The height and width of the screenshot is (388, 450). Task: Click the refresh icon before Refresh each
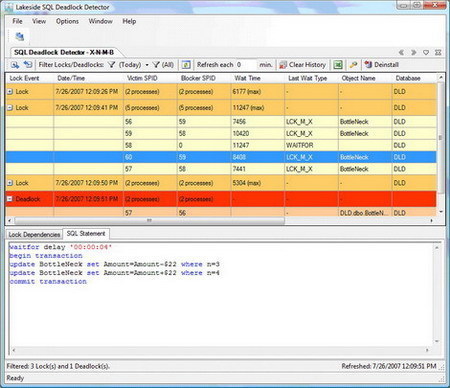pyautogui.click(x=186, y=65)
